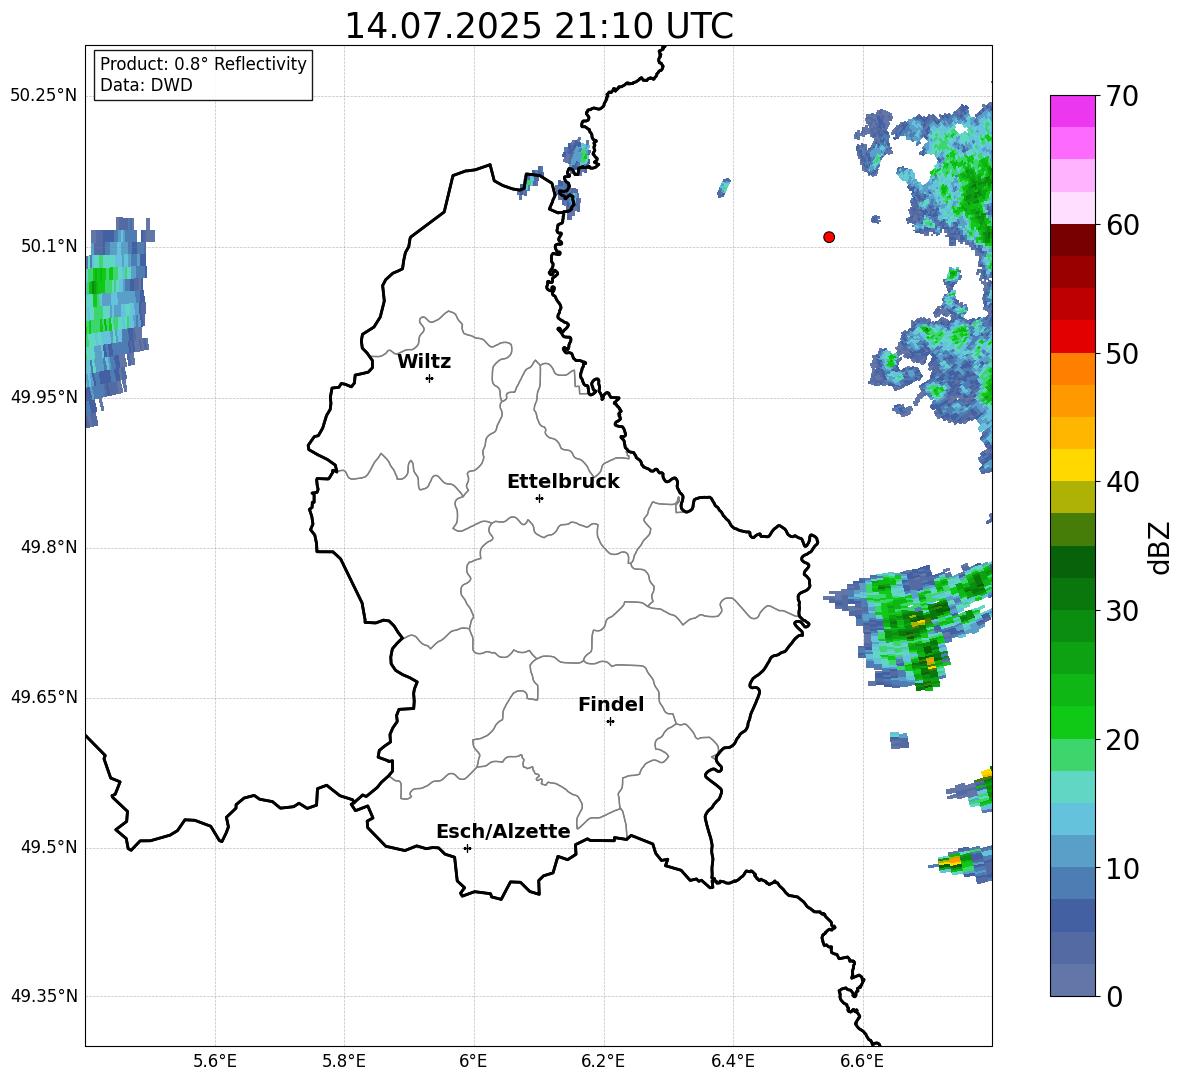Viewport: 1184px width, 1081px height.
Task: Click the Ettelbruck cross marker
Action: pyautogui.click(x=539, y=498)
